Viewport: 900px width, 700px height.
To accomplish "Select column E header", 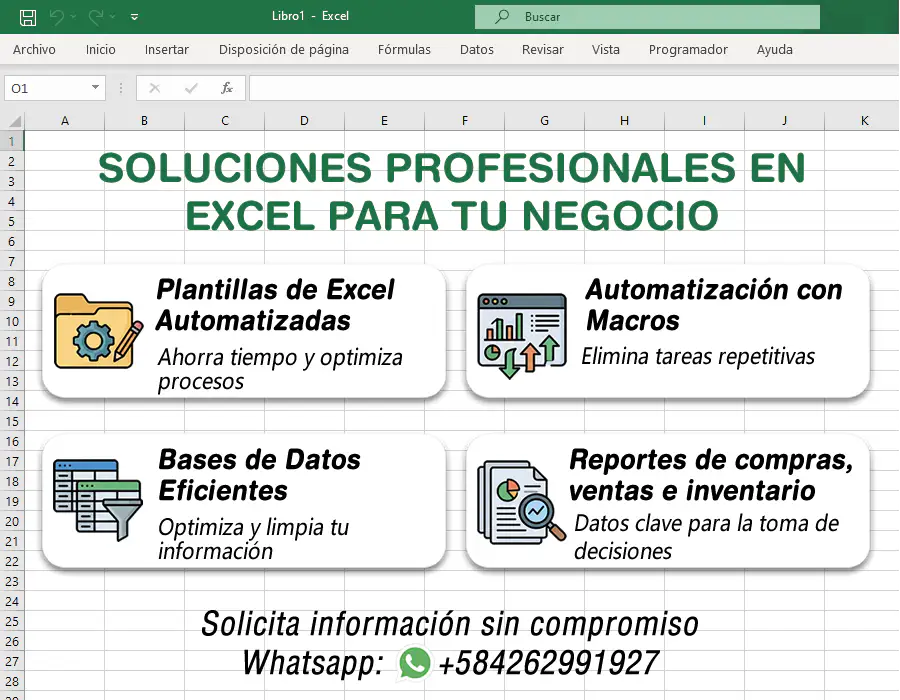I will [384, 120].
